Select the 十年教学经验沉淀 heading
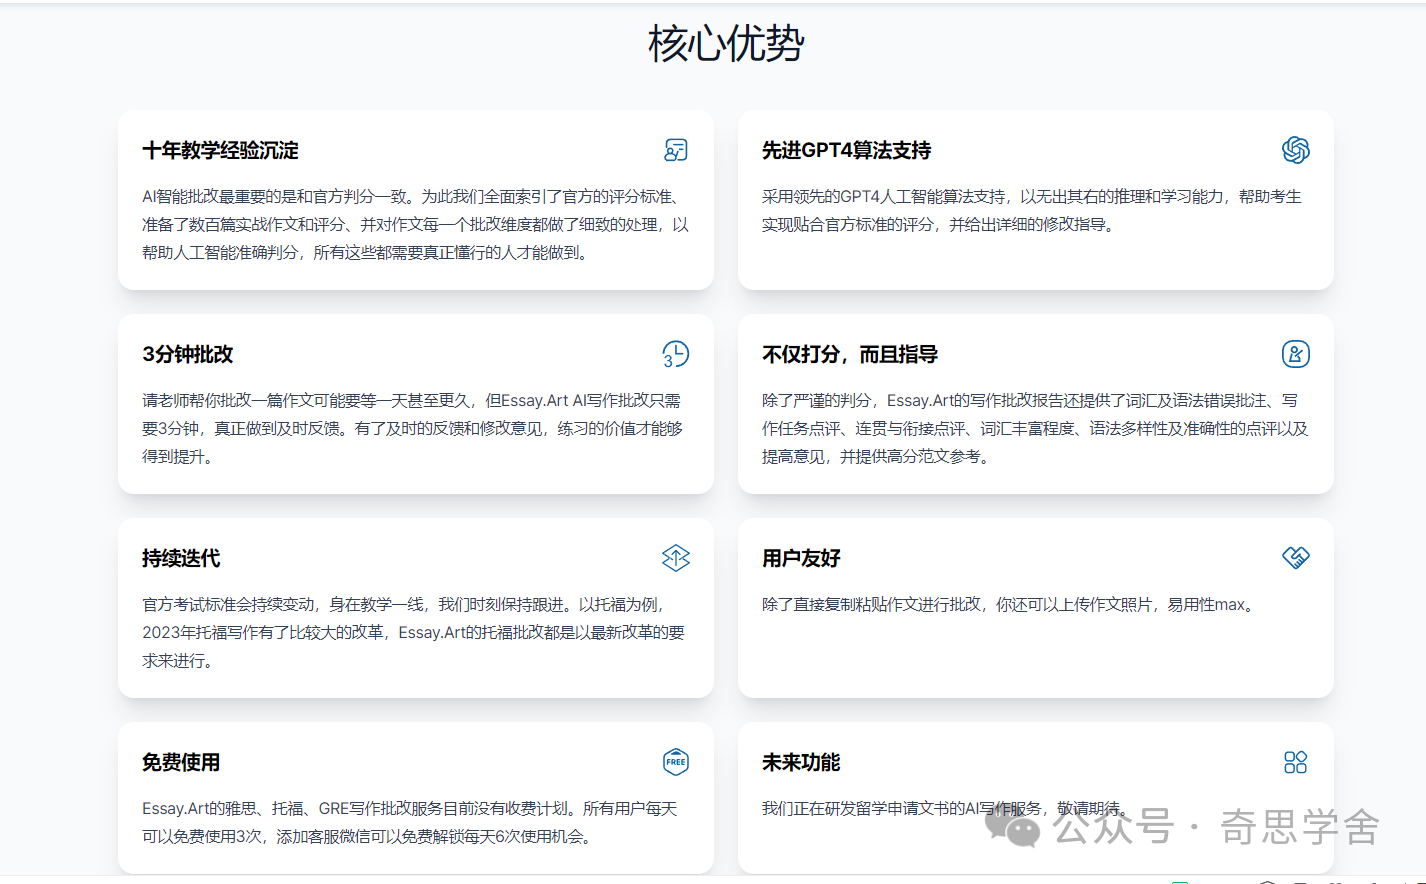 click(220, 151)
